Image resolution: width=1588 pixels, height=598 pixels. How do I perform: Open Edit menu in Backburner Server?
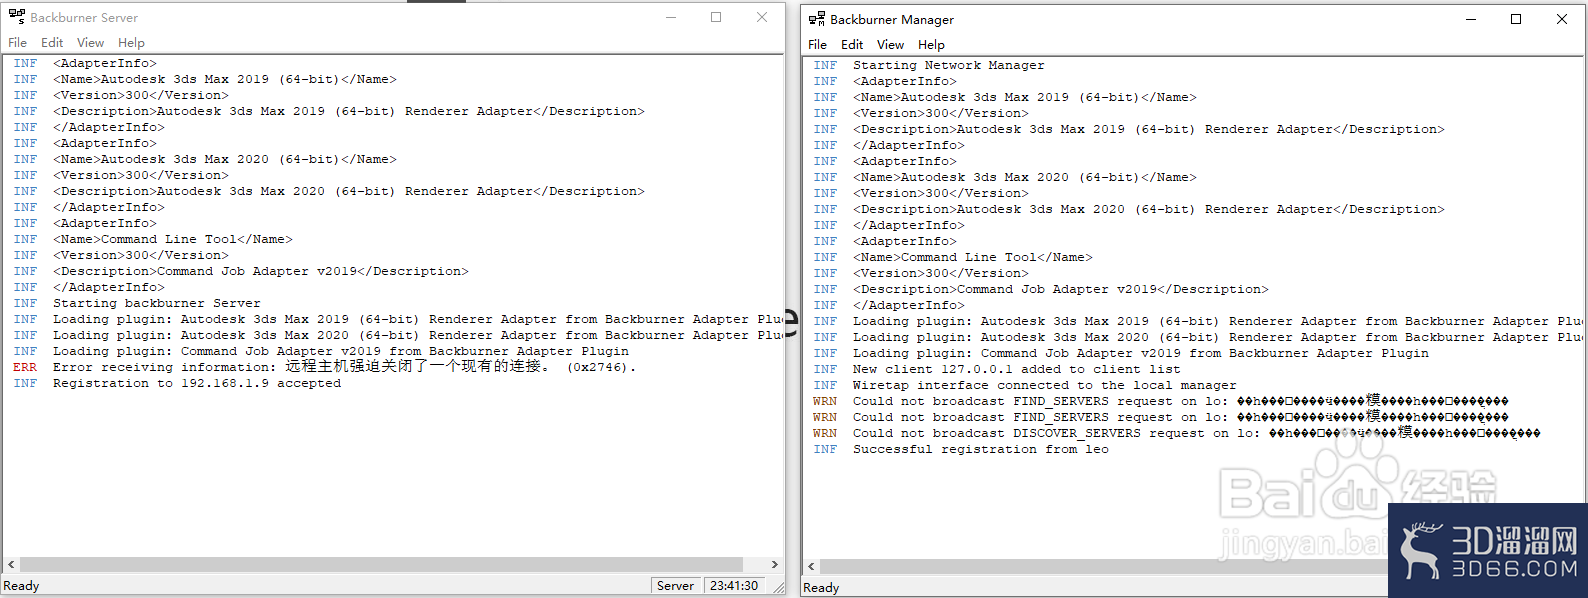point(52,43)
